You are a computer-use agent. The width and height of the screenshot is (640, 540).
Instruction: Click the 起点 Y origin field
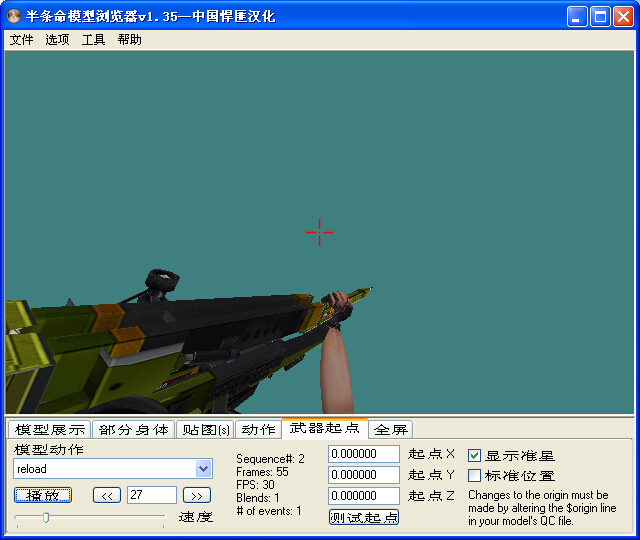click(364, 475)
